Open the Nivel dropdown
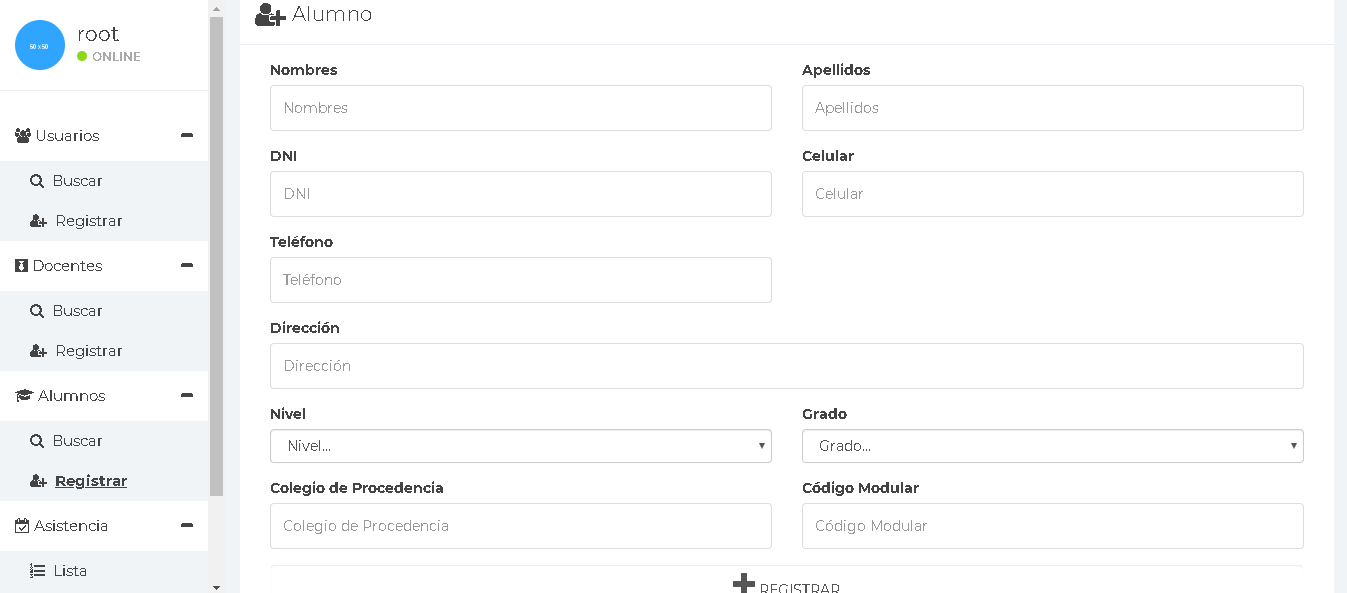This screenshot has height=593, width=1347. [520, 446]
